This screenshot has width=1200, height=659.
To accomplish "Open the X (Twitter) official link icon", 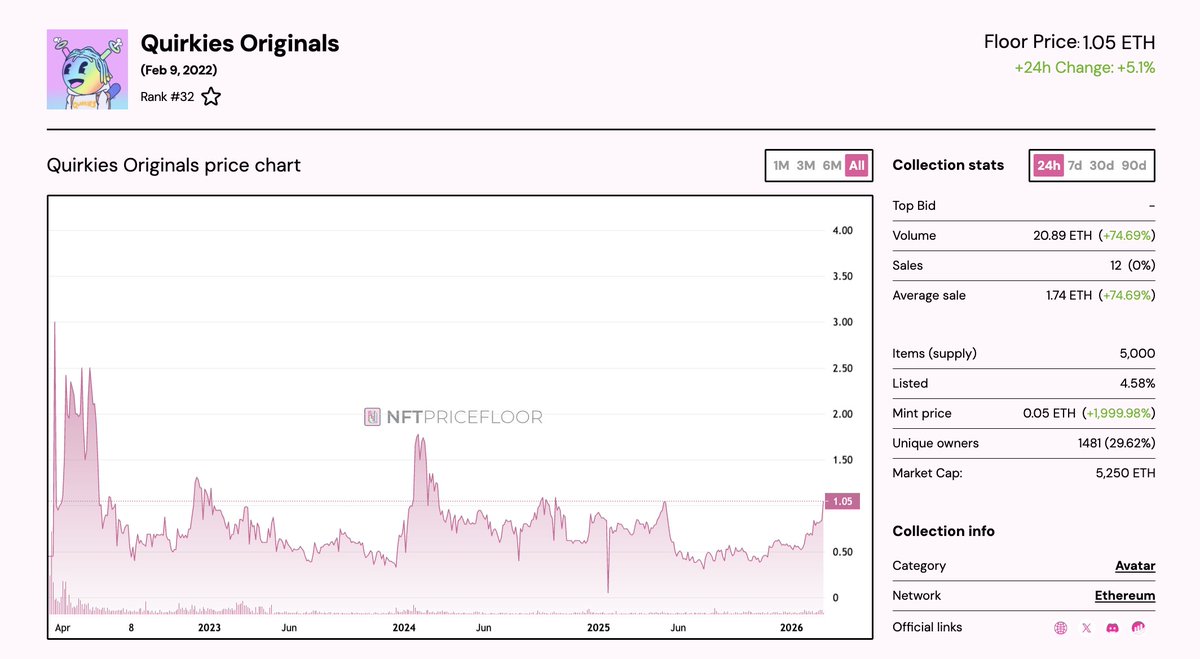I will 1087,628.
